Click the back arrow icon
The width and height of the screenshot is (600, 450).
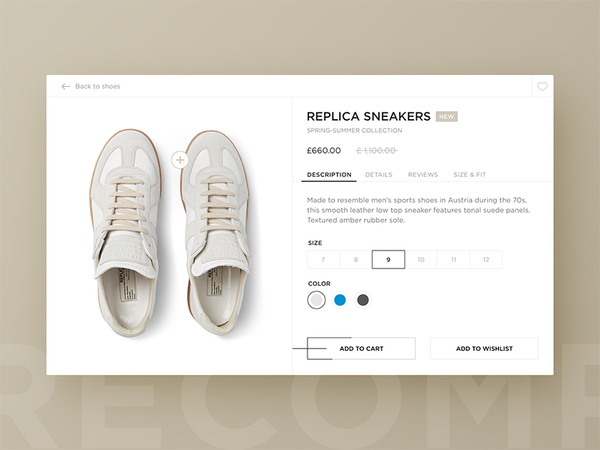66,86
